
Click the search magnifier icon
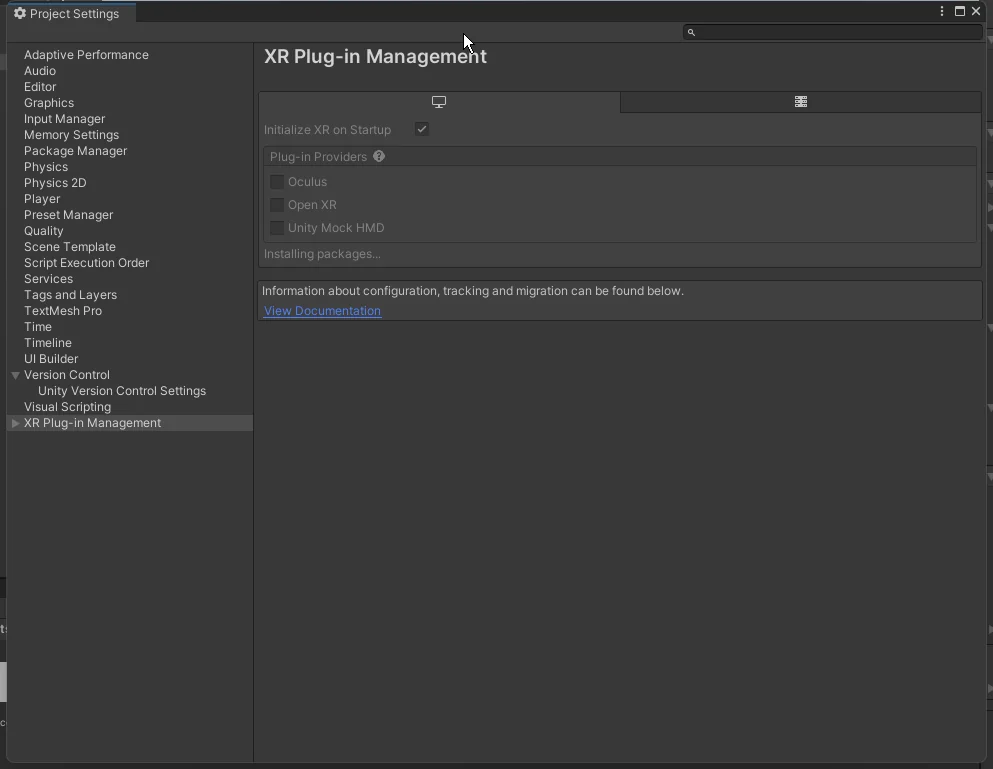pos(691,32)
